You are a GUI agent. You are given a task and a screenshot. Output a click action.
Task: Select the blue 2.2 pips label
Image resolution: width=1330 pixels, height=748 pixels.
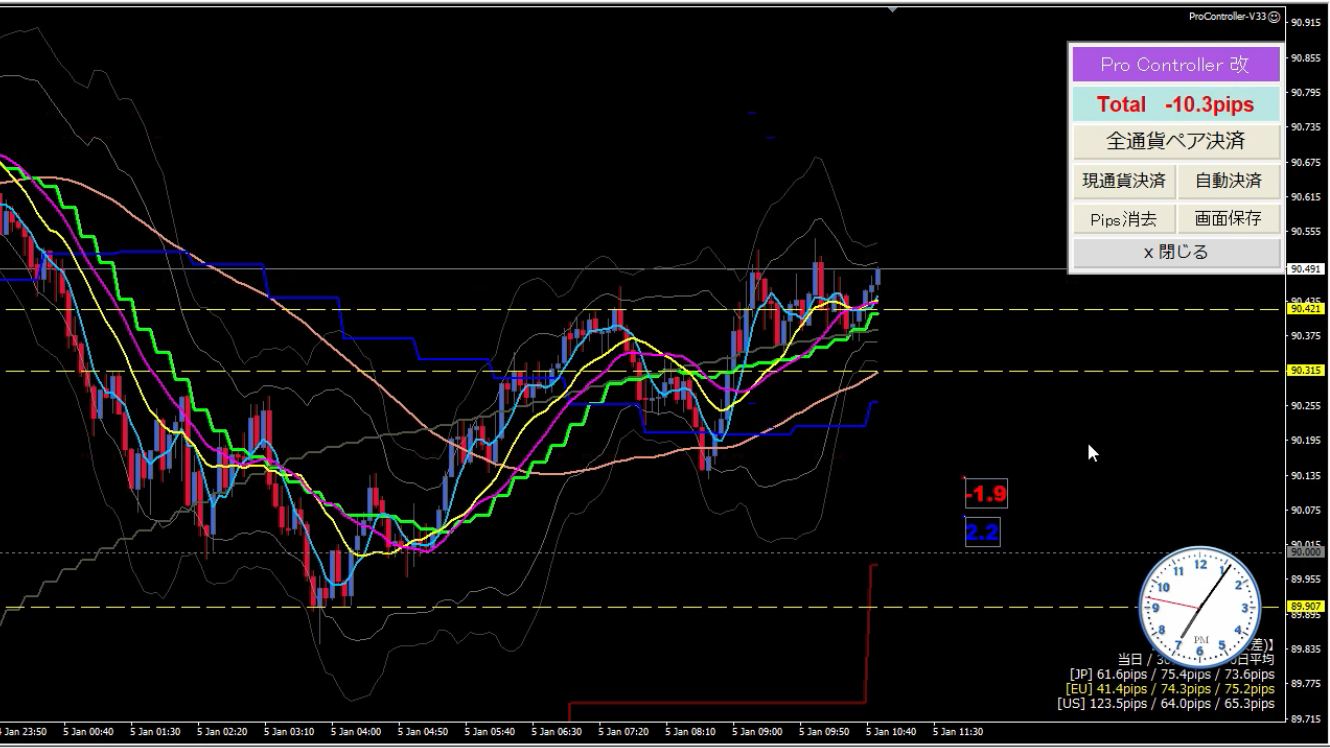tap(982, 533)
